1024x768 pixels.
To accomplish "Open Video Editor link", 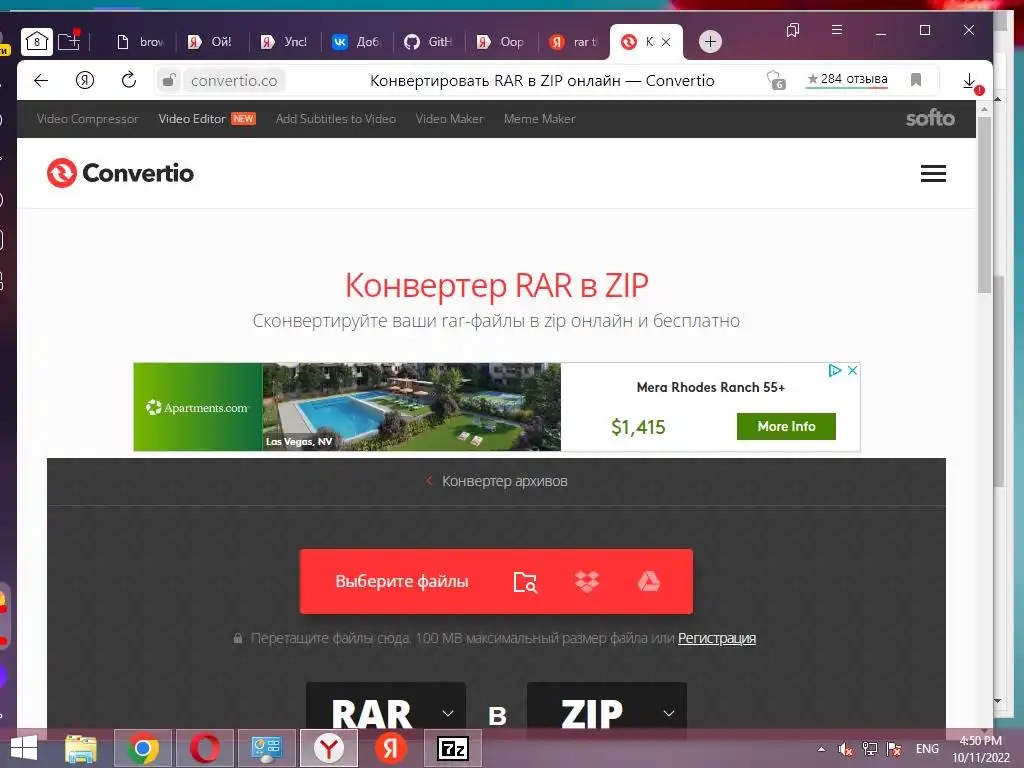I will pyautogui.click(x=192, y=119).
